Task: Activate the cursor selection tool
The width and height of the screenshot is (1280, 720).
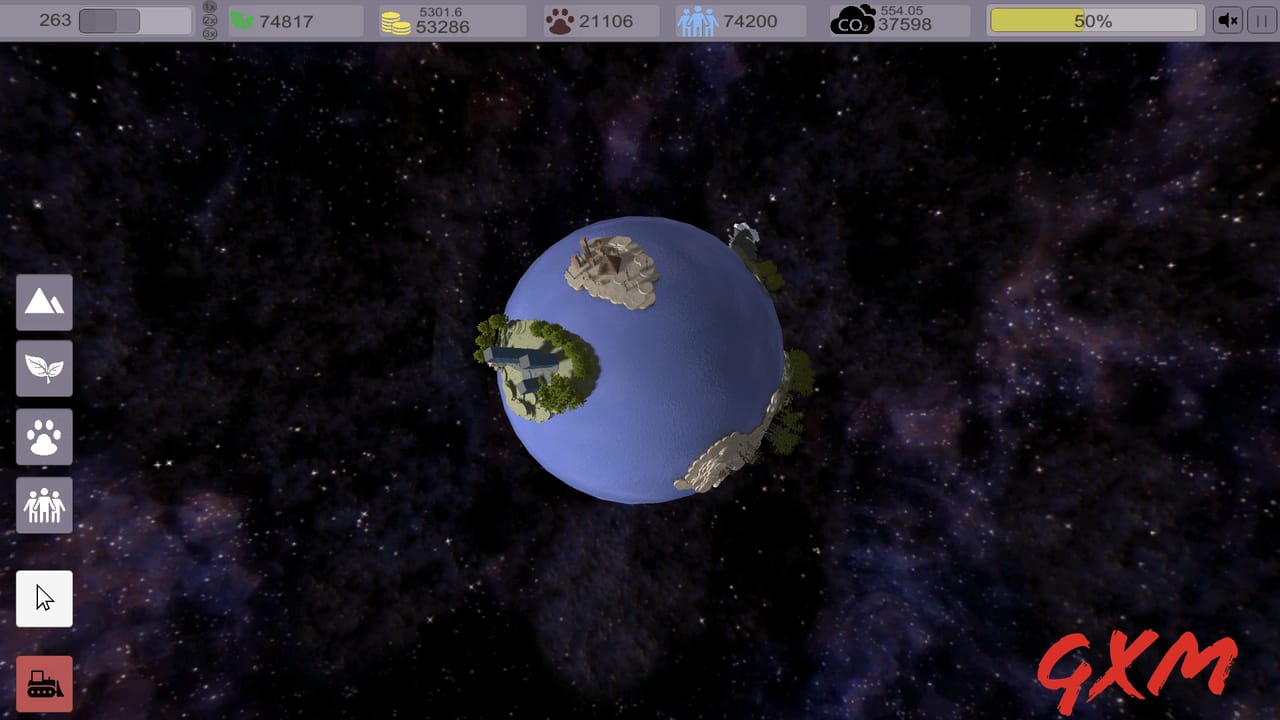Action: [x=44, y=596]
